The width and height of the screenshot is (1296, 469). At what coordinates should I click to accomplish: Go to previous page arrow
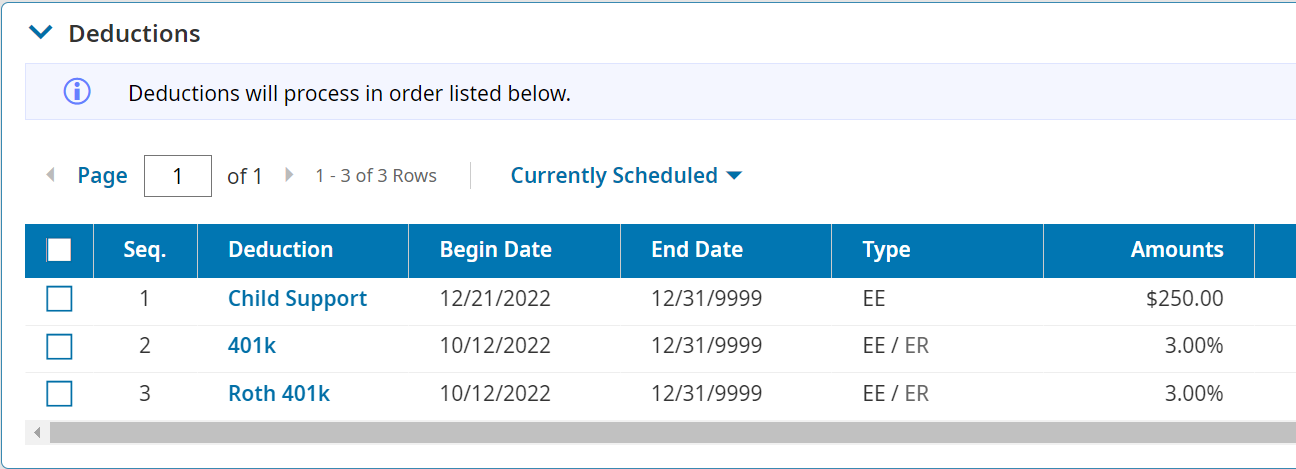tap(50, 175)
